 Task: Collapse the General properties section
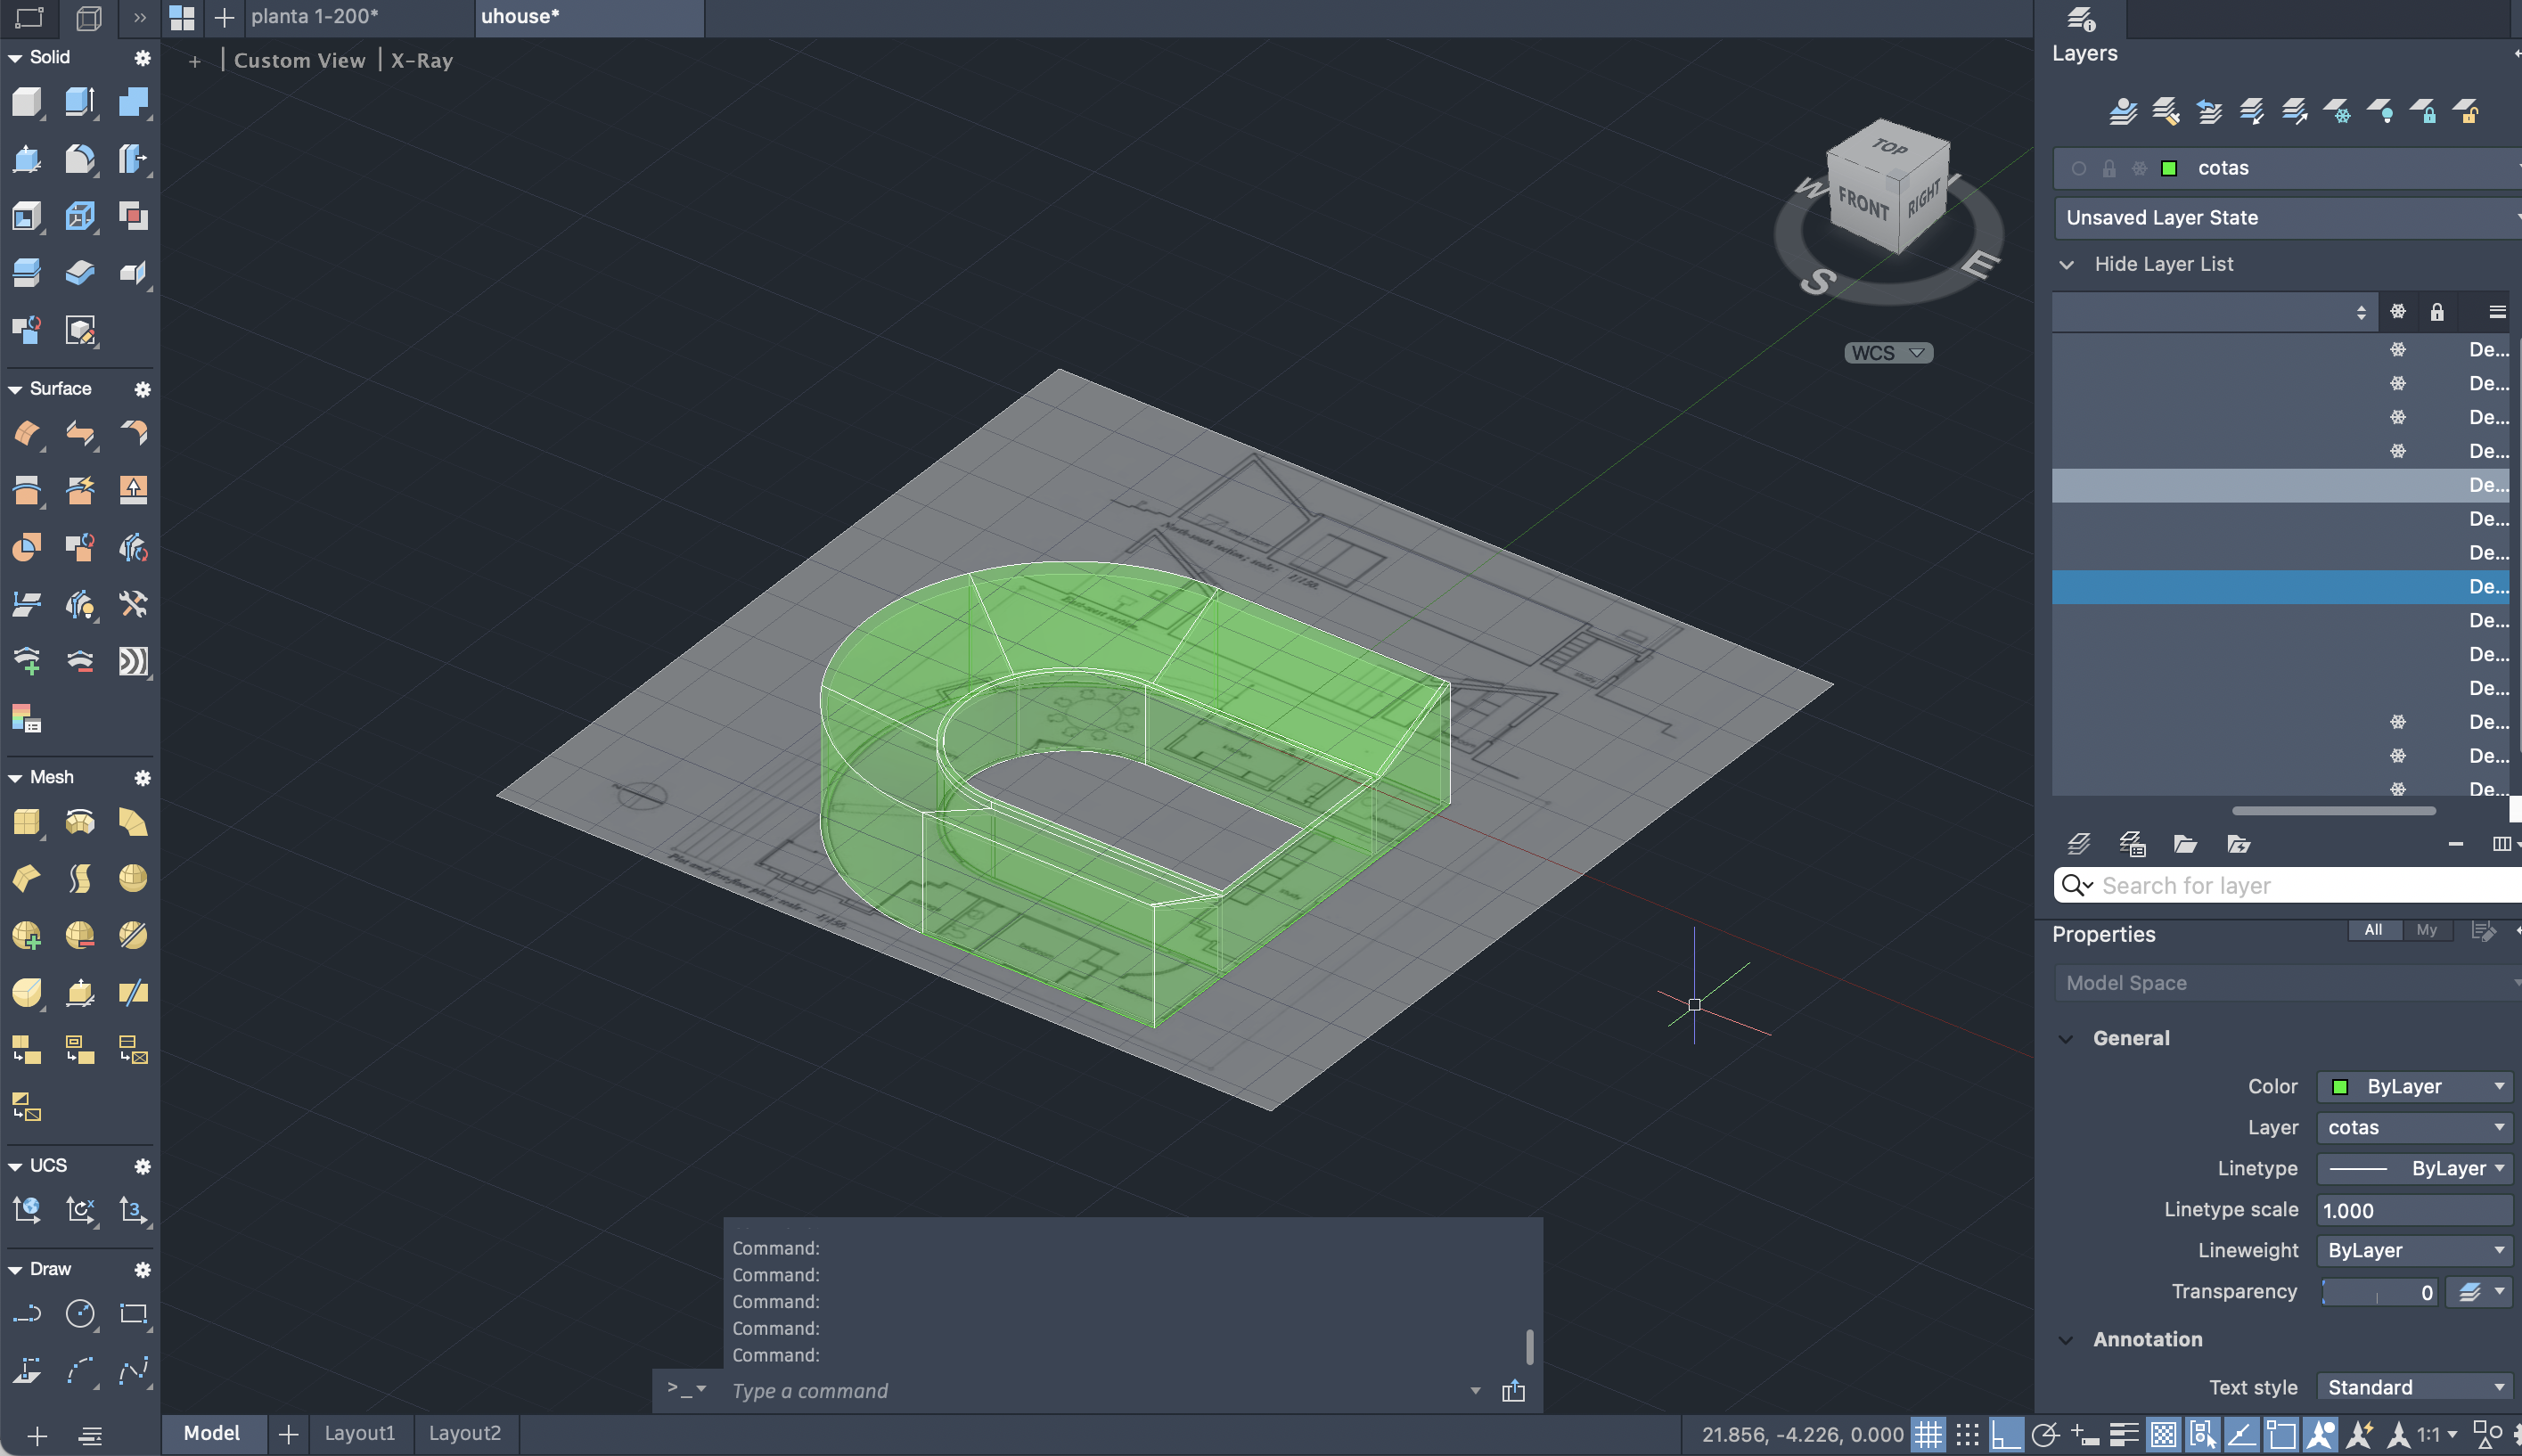pos(2066,1038)
